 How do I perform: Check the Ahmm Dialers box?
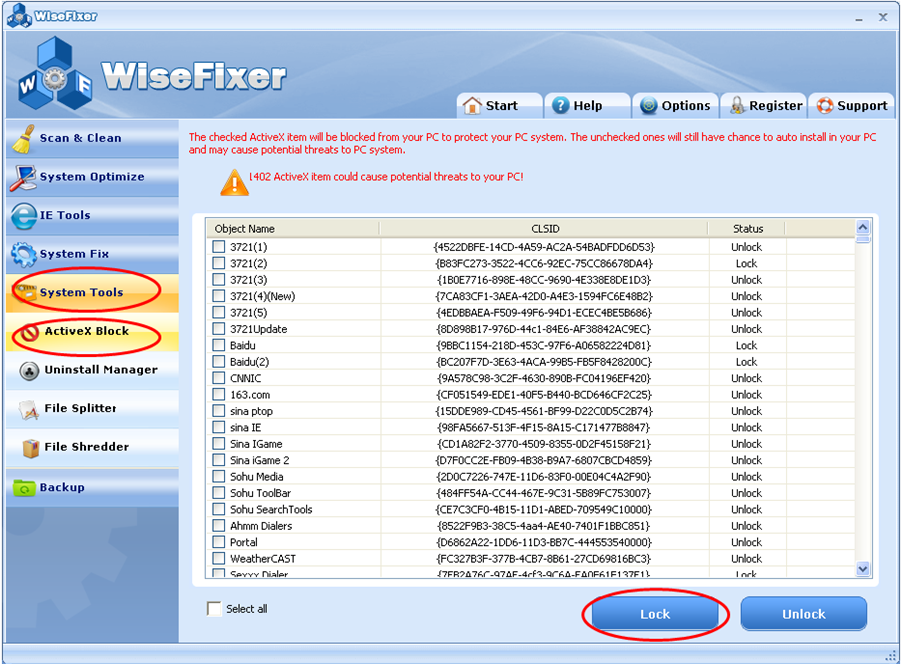(x=218, y=526)
